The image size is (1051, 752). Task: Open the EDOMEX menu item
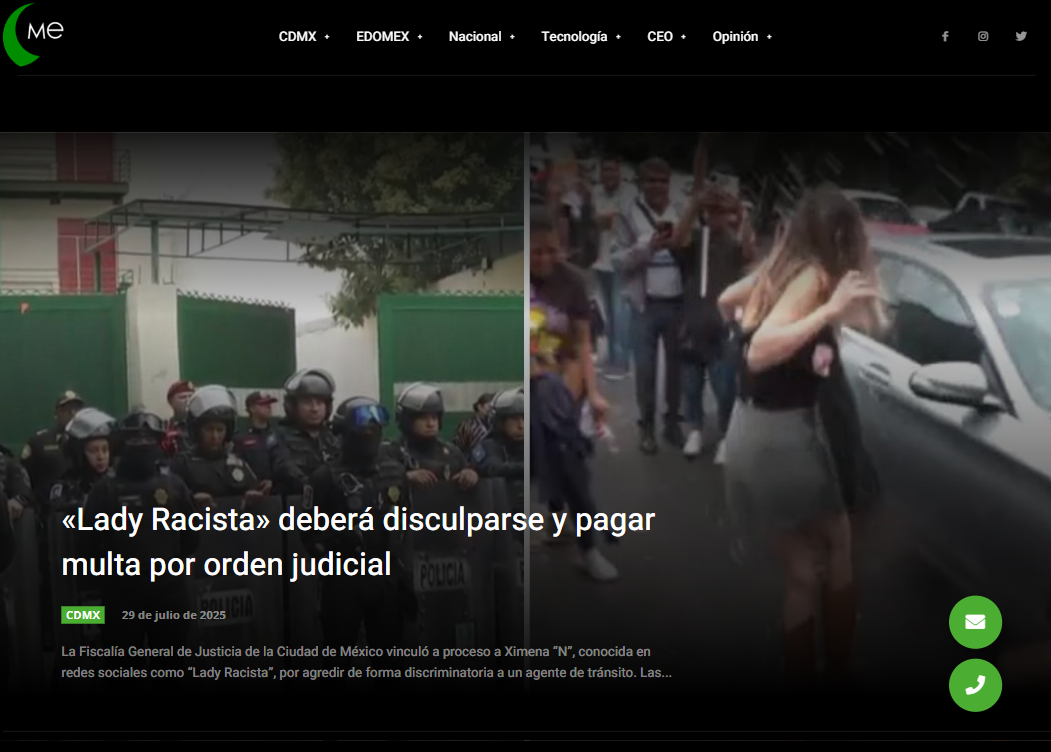pos(382,36)
